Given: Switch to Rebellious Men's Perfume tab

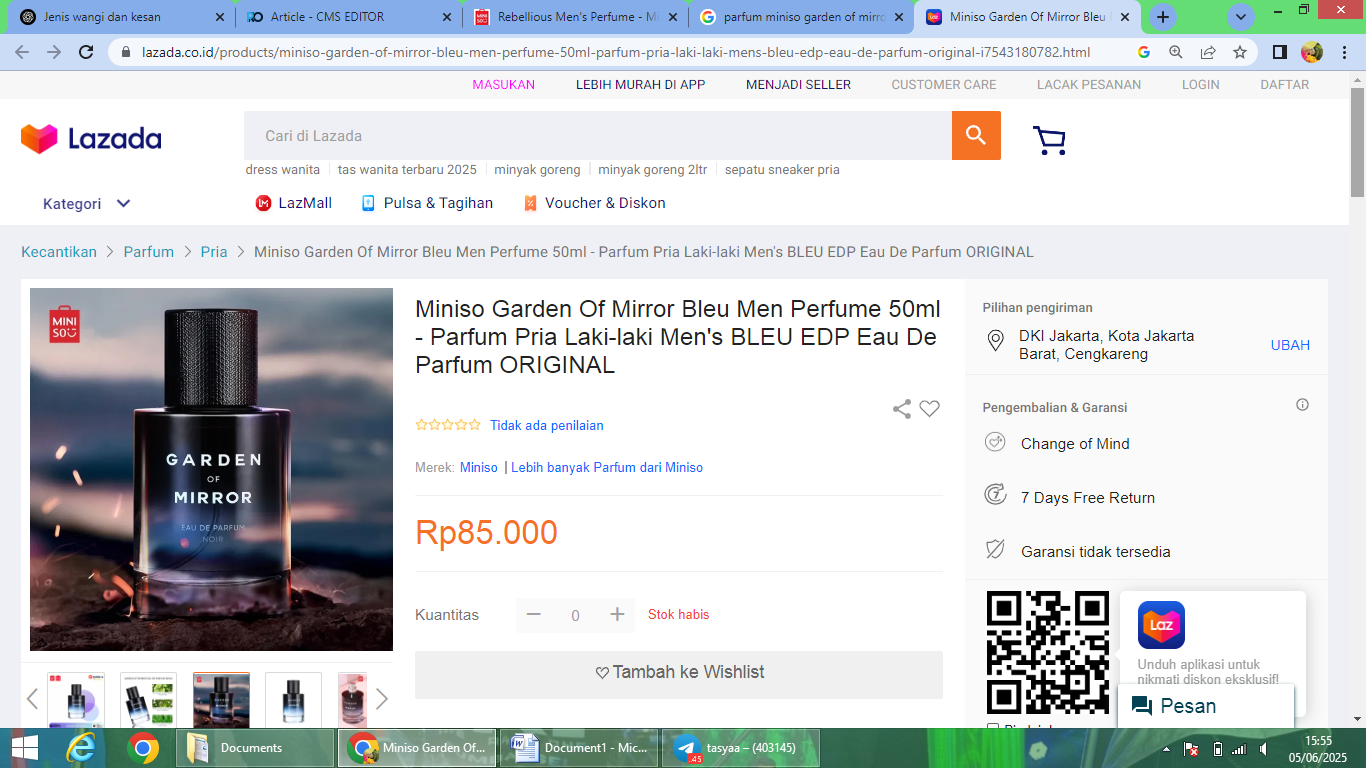Looking at the screenshot, I should [x=577, y=17].
